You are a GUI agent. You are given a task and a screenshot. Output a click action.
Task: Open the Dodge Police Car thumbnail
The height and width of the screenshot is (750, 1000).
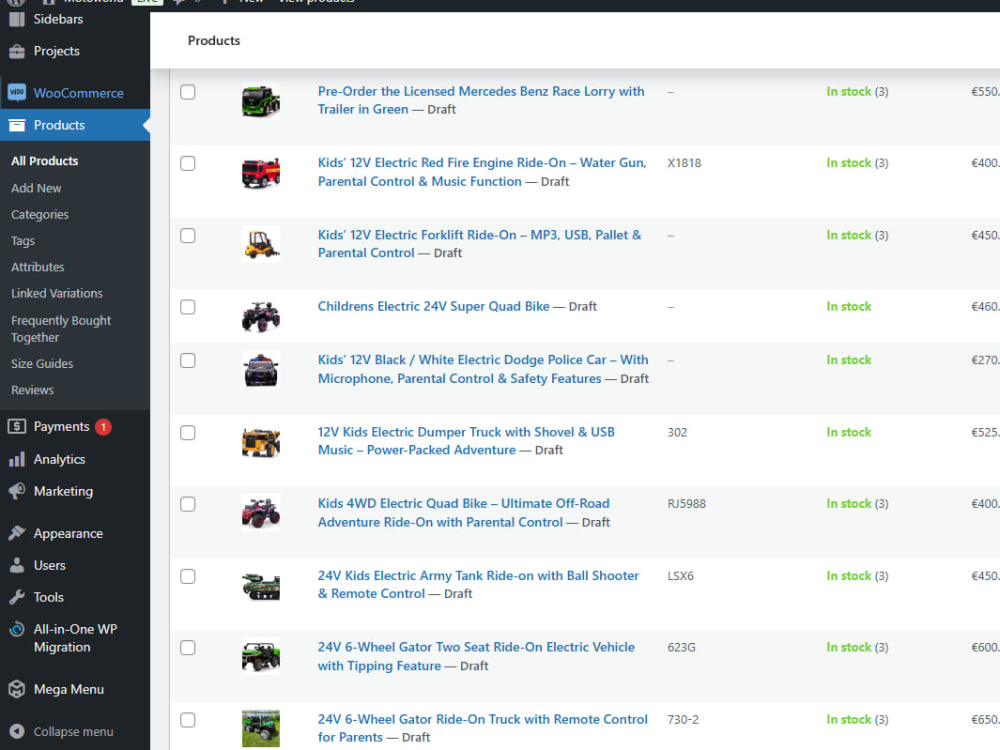point(261,370)
